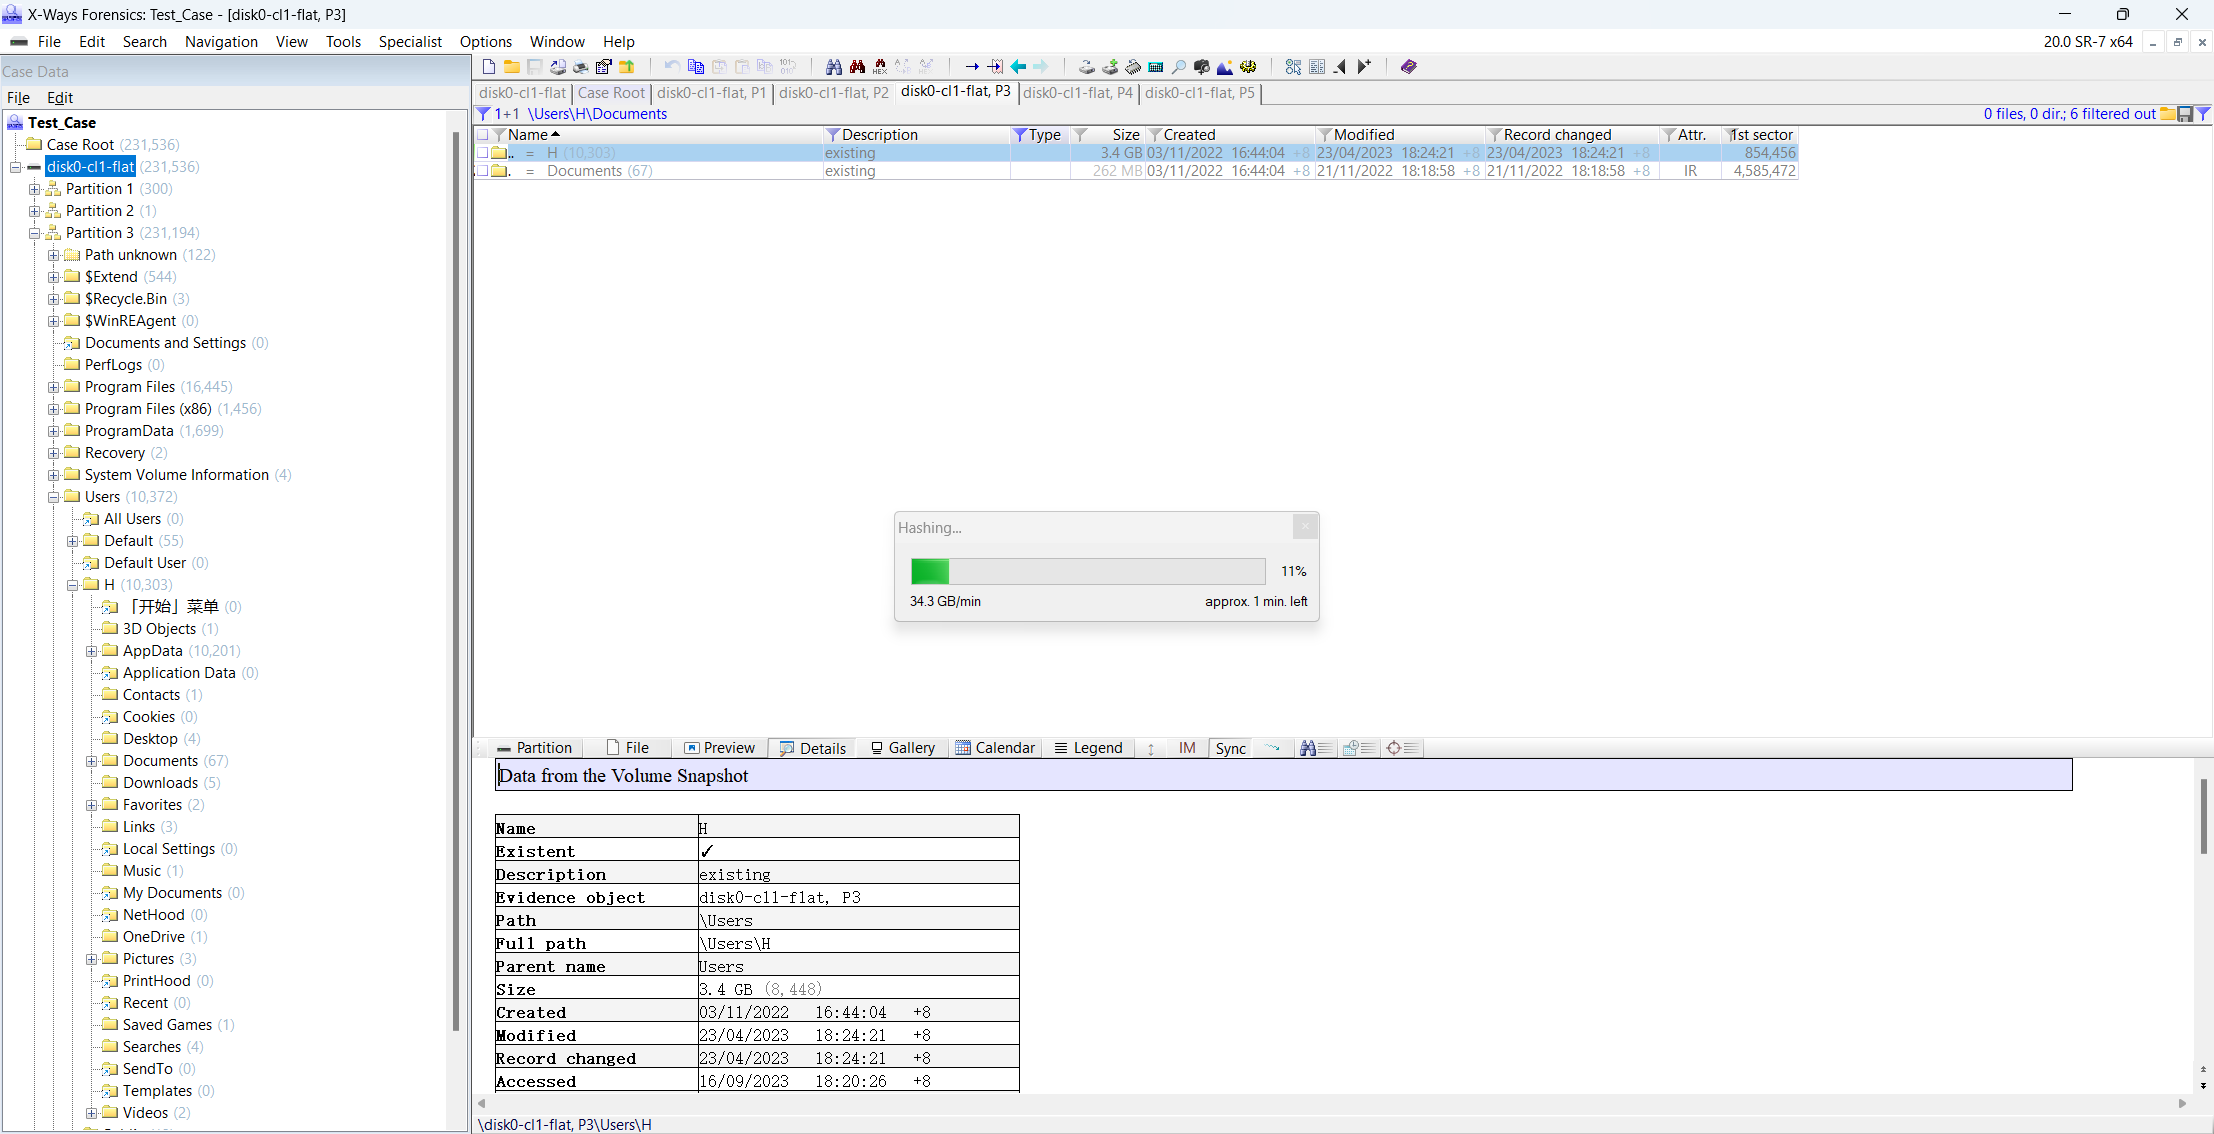Close the Hashing progress dialog

[x=1305, y=527]
